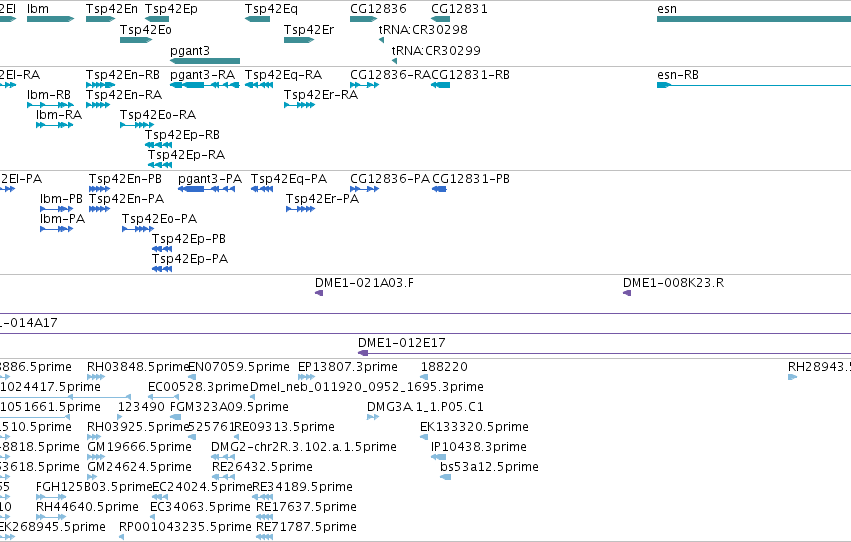
Task: Click the lbm-PA protein label
Action: (62, 219)
